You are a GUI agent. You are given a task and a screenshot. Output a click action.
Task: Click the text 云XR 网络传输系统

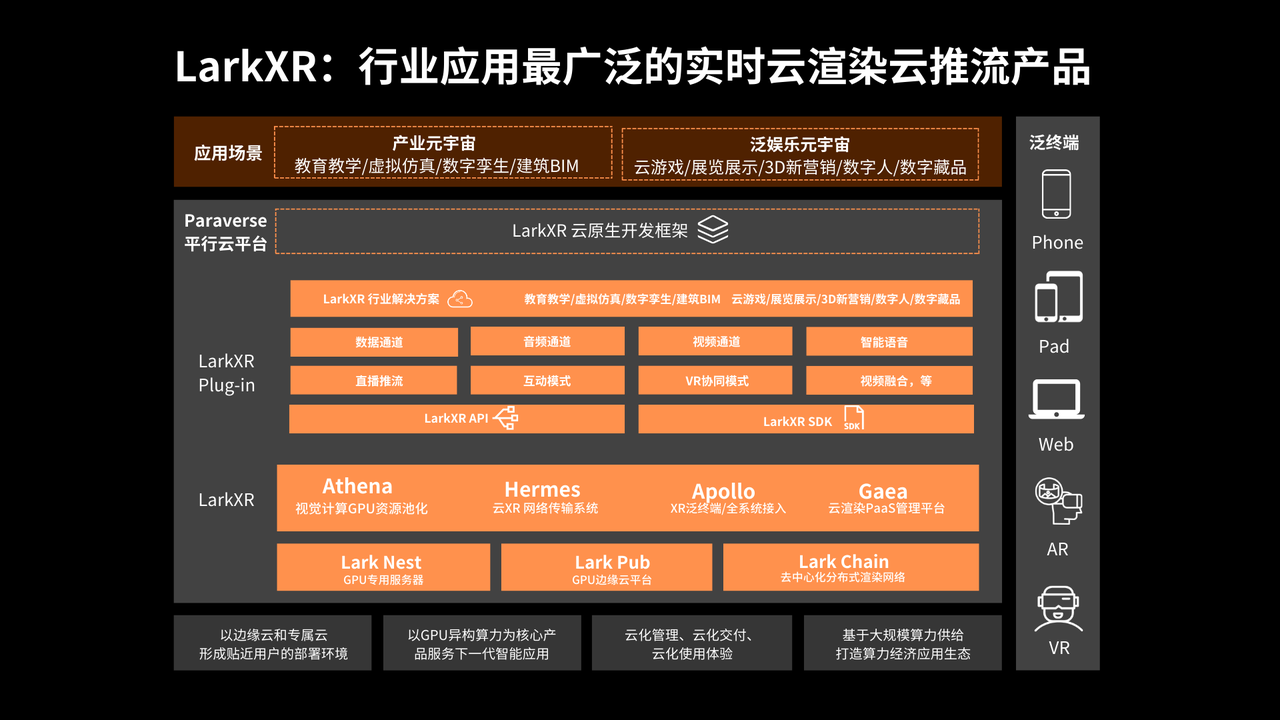(545, 509)
